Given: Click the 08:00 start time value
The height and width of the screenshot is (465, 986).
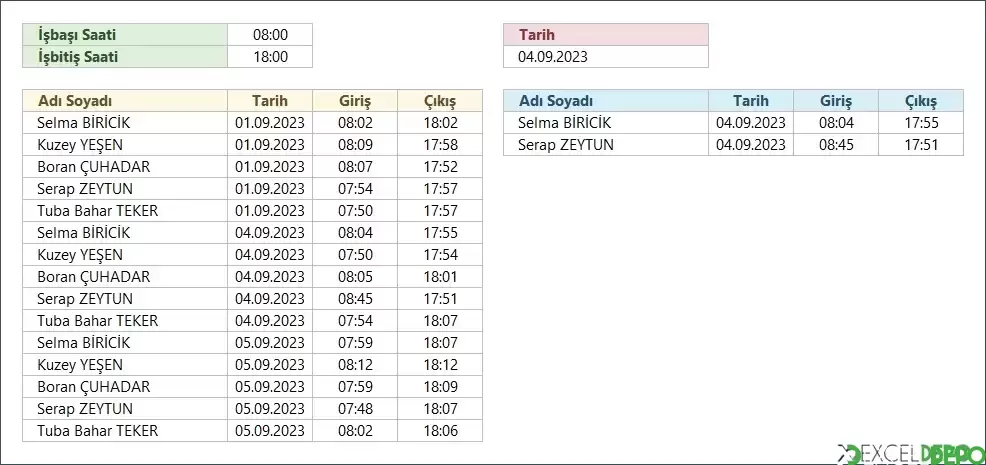Looking at the screenshot, I should click(270, 35).
